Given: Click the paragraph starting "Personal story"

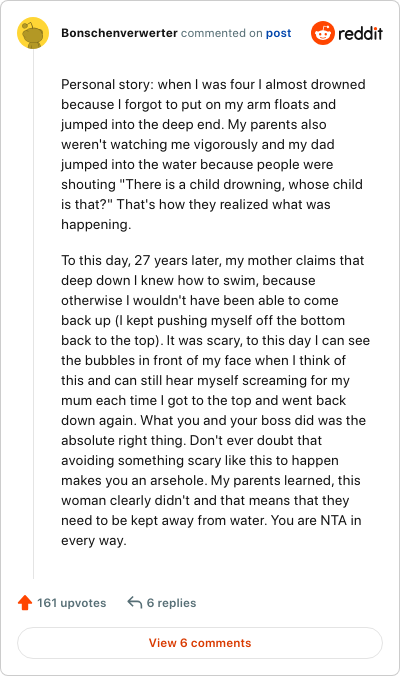Looking at the screenshot, I should (x=213, y=154).
